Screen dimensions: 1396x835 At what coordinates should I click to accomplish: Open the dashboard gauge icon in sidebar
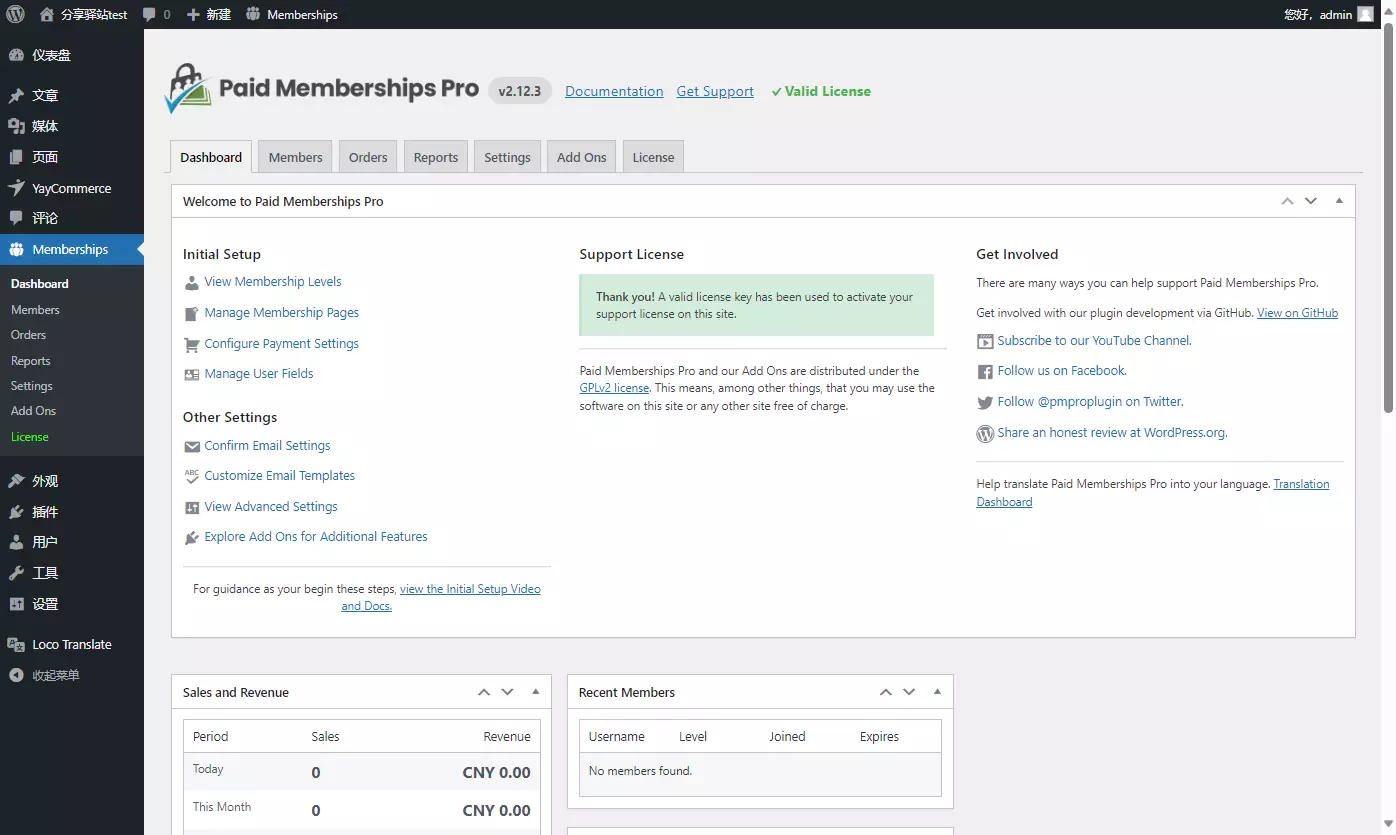tap(16, 55)
